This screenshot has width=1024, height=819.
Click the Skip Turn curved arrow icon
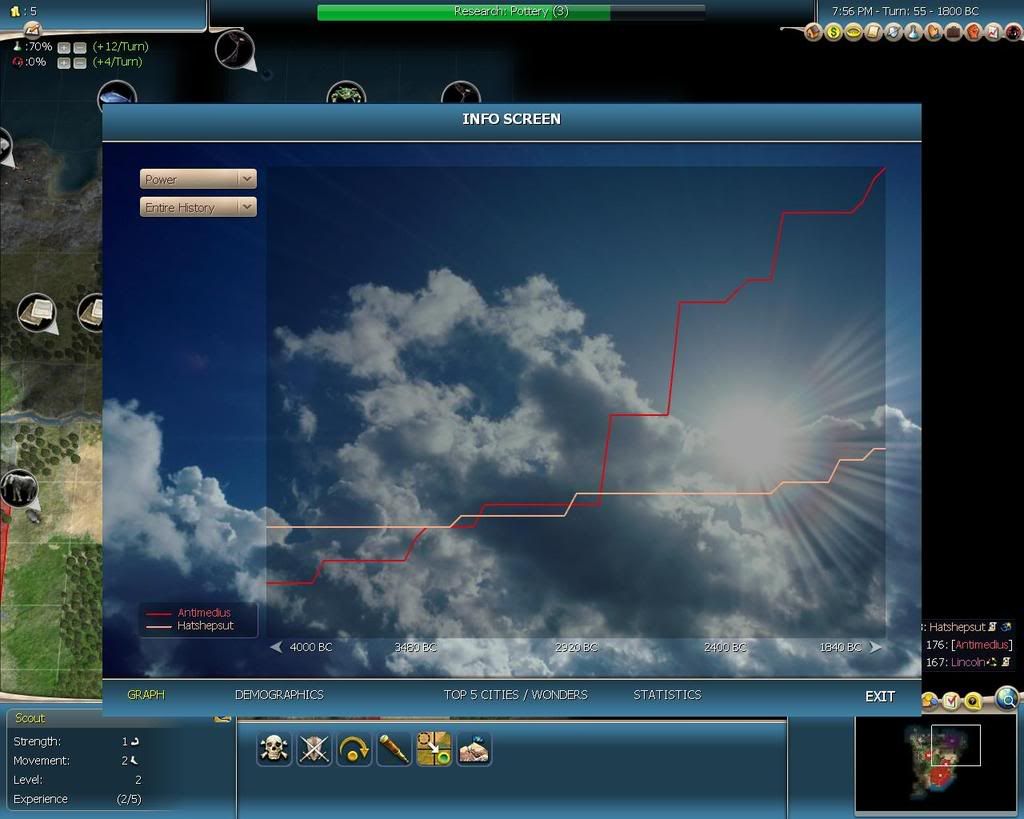pos(354,748)
